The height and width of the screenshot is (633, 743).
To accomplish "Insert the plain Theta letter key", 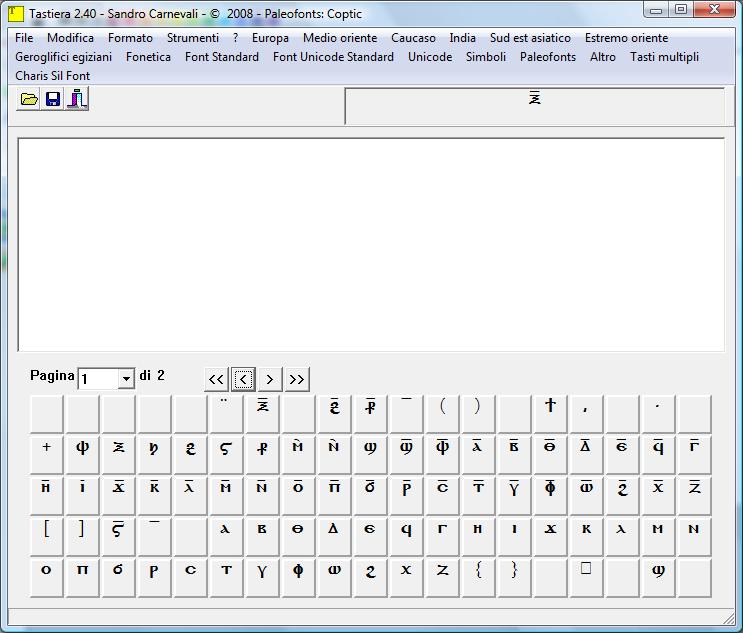I will coord(298,536).
